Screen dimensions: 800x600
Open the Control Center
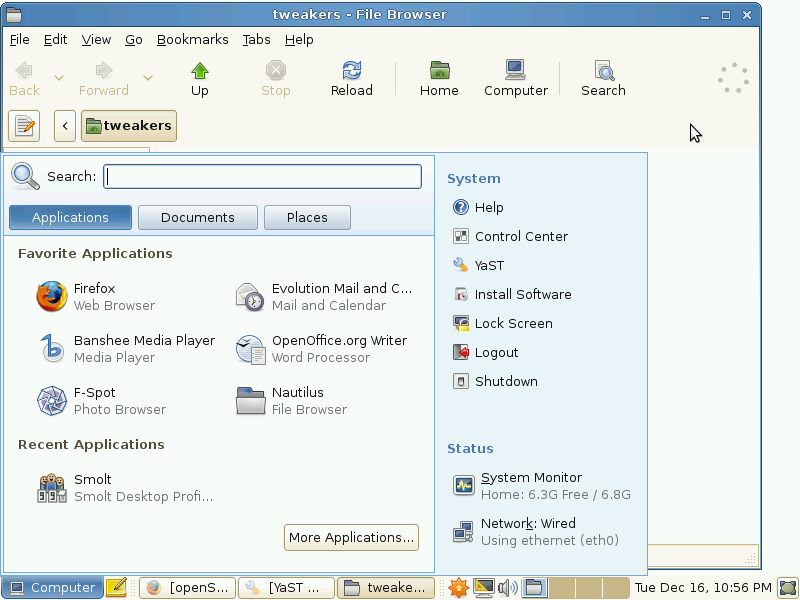(510, 236)
